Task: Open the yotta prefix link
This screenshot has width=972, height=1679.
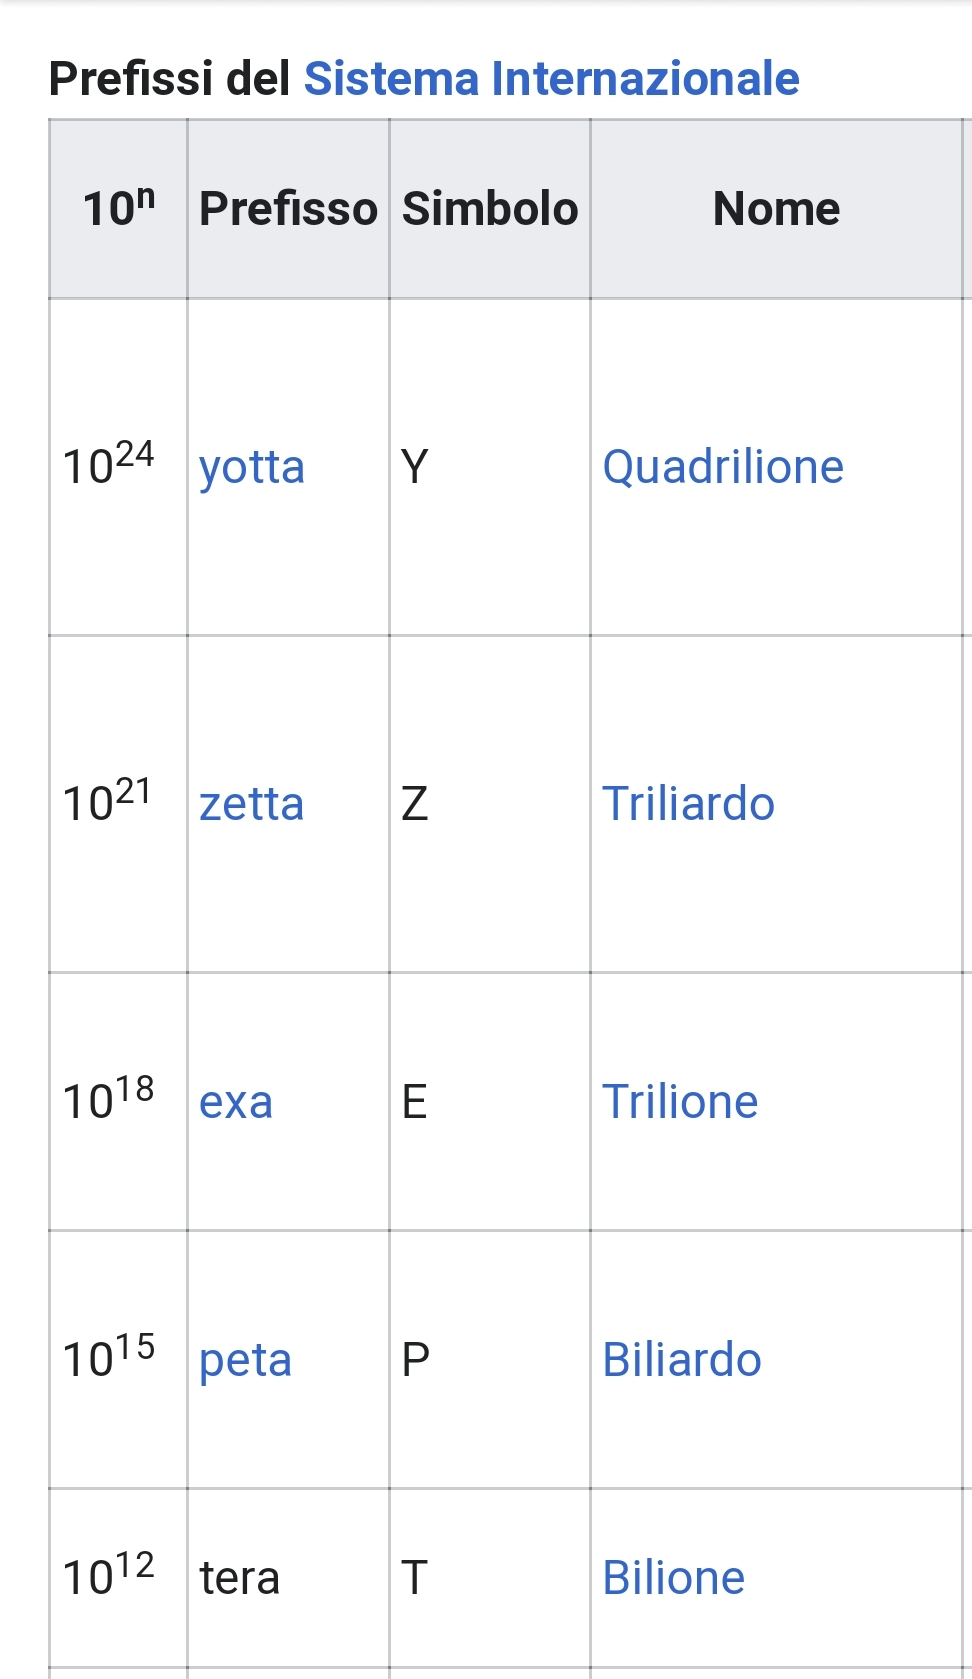Action: (x=252, y=467)
